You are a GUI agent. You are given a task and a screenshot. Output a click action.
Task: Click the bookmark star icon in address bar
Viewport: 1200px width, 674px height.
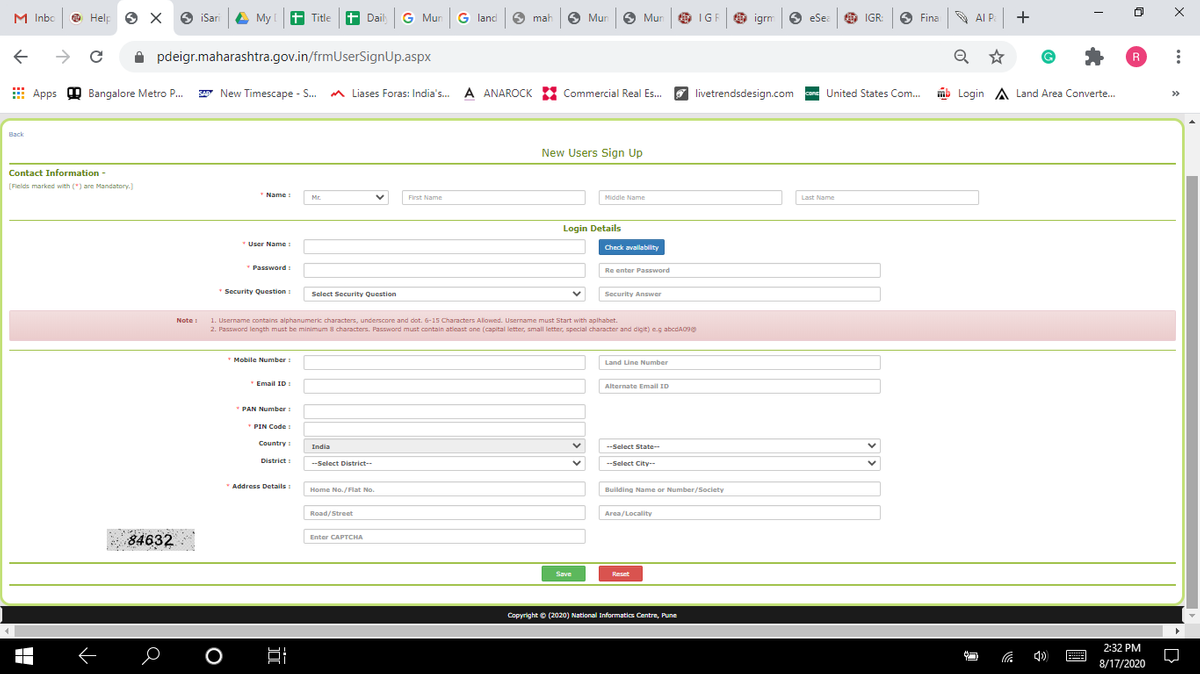[x=996, y=58]
